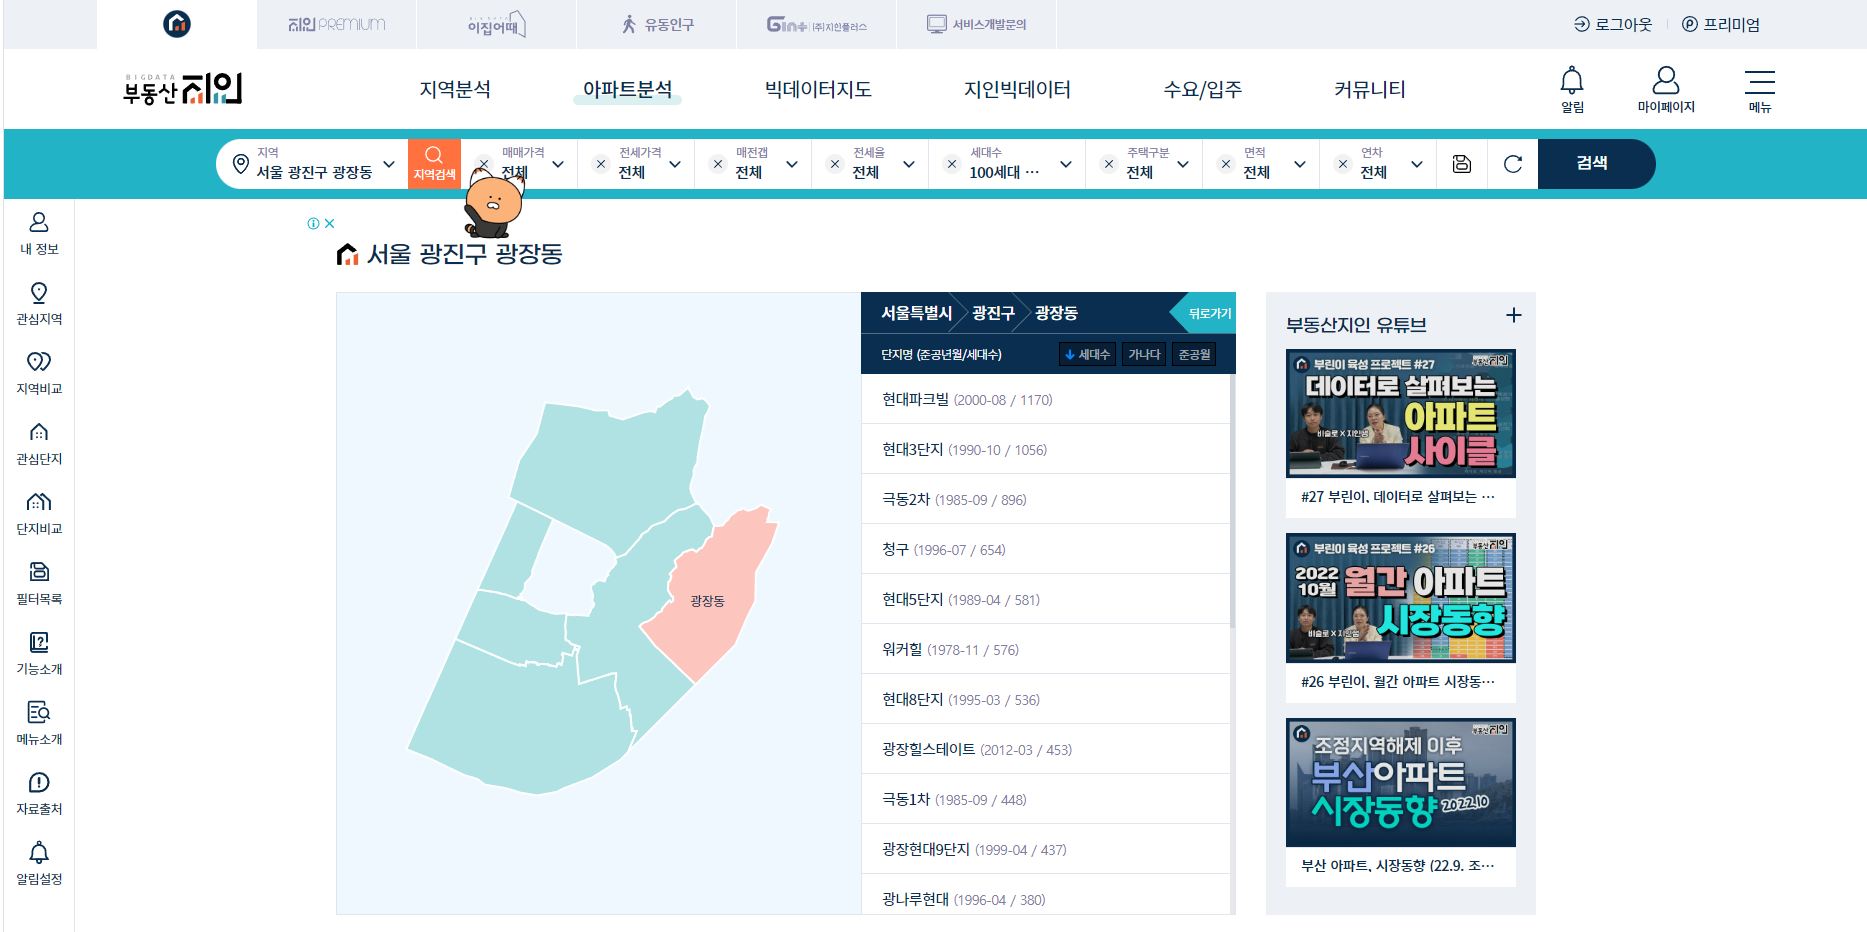
Task: Expand the 지역 selector dropdown
Action: (391, 163)
